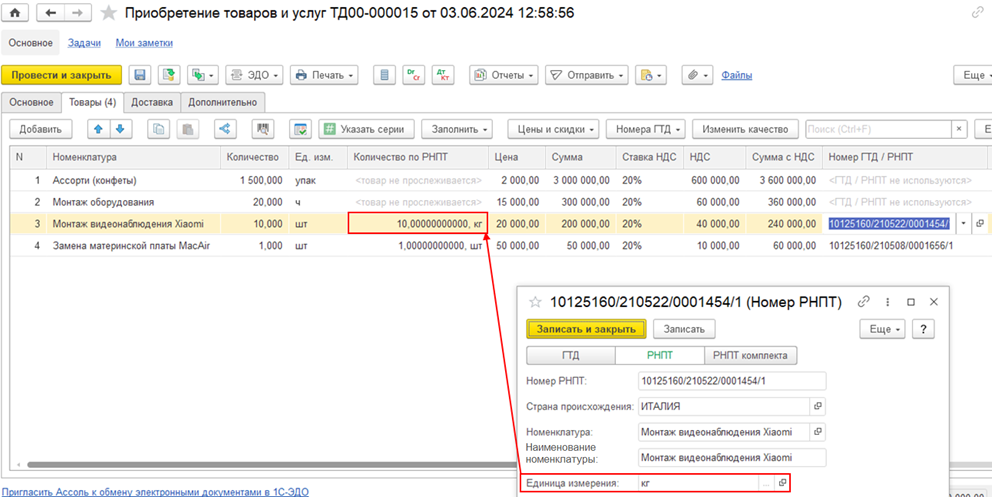Click the split-row icon
This screenshot has width=992, height=499.
click(225, 129)
